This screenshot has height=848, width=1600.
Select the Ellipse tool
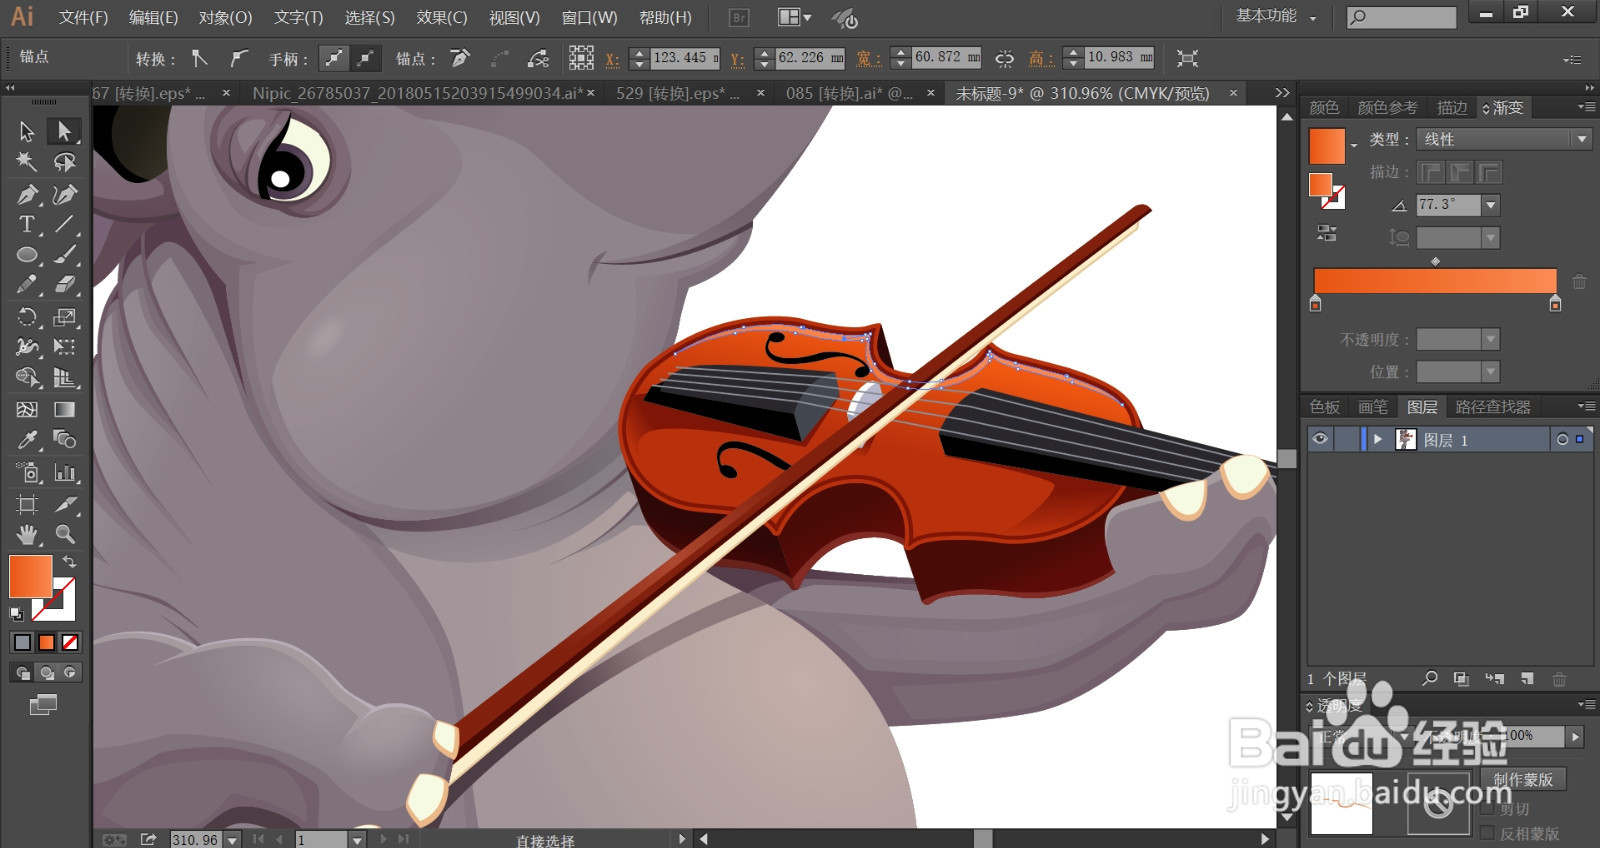click(27, 255)
